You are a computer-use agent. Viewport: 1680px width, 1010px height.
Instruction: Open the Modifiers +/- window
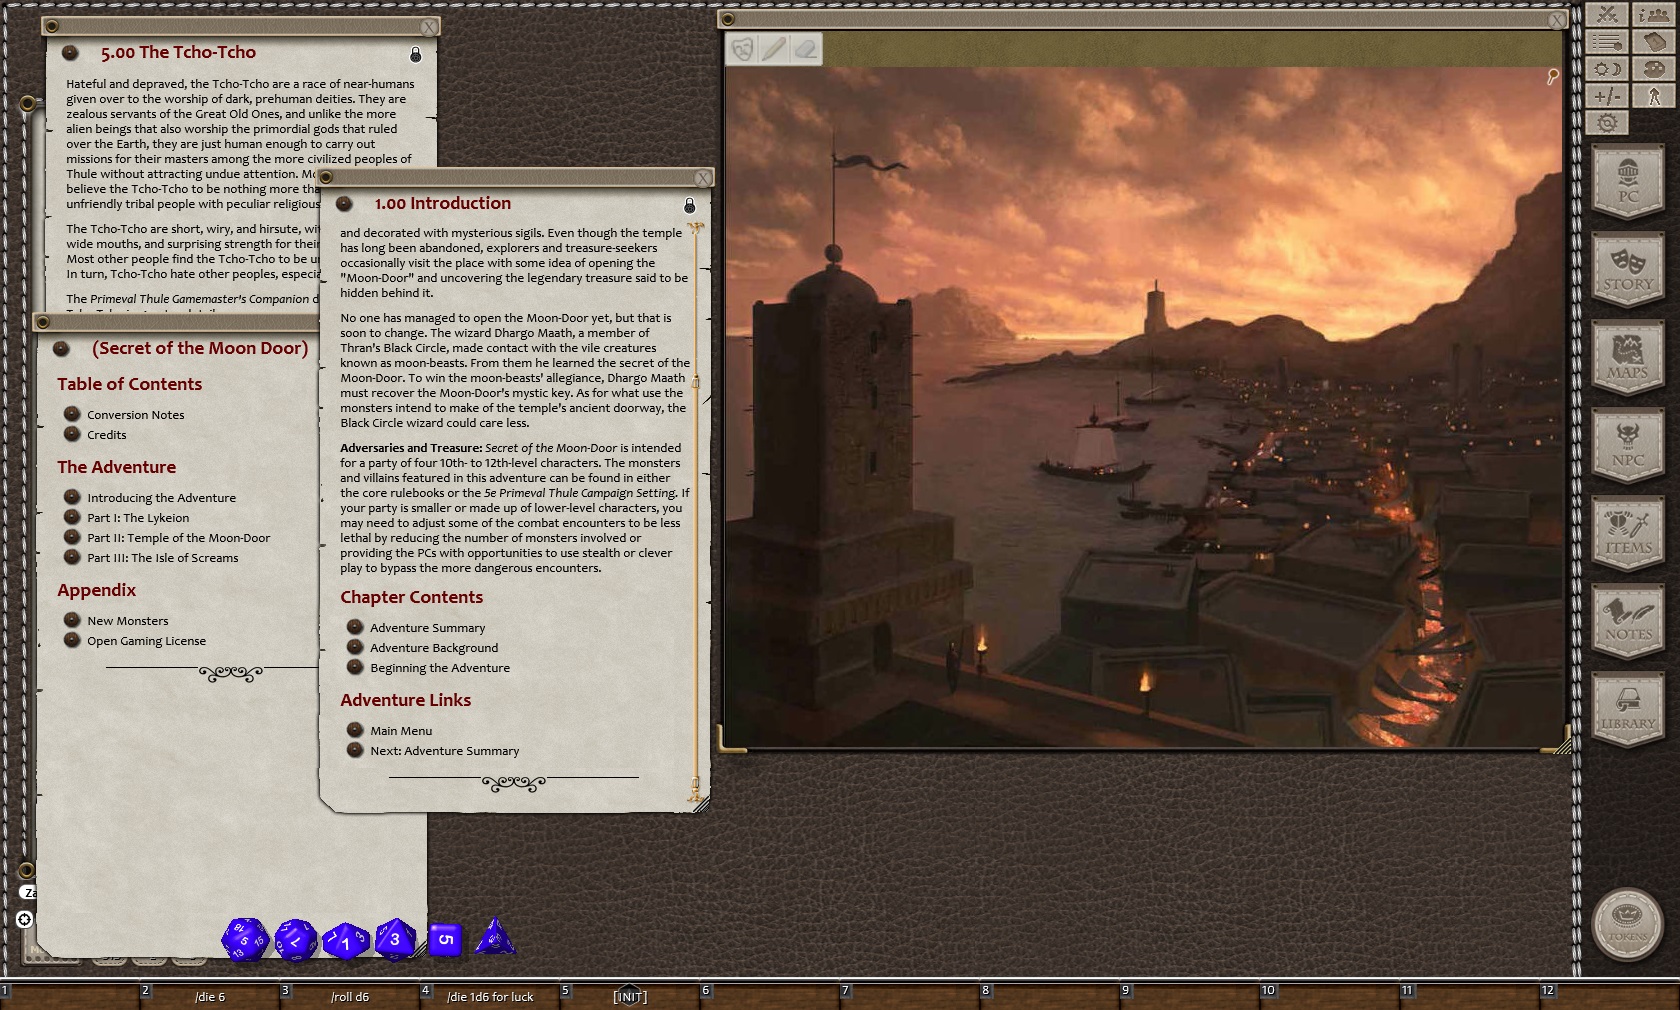tap(1607, 97)
